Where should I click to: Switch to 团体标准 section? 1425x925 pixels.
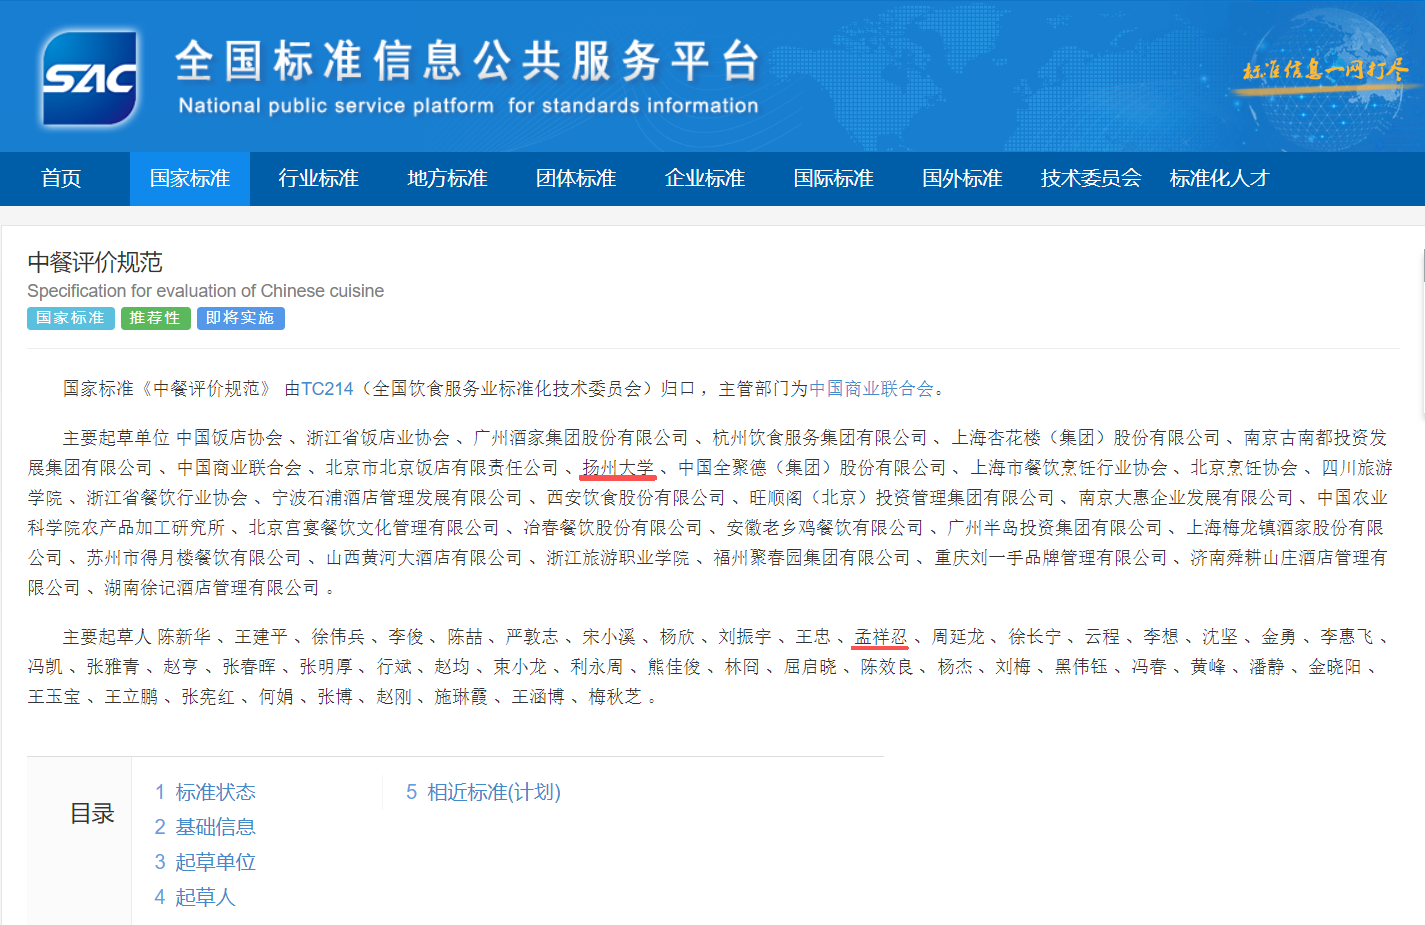pos(576,179)
